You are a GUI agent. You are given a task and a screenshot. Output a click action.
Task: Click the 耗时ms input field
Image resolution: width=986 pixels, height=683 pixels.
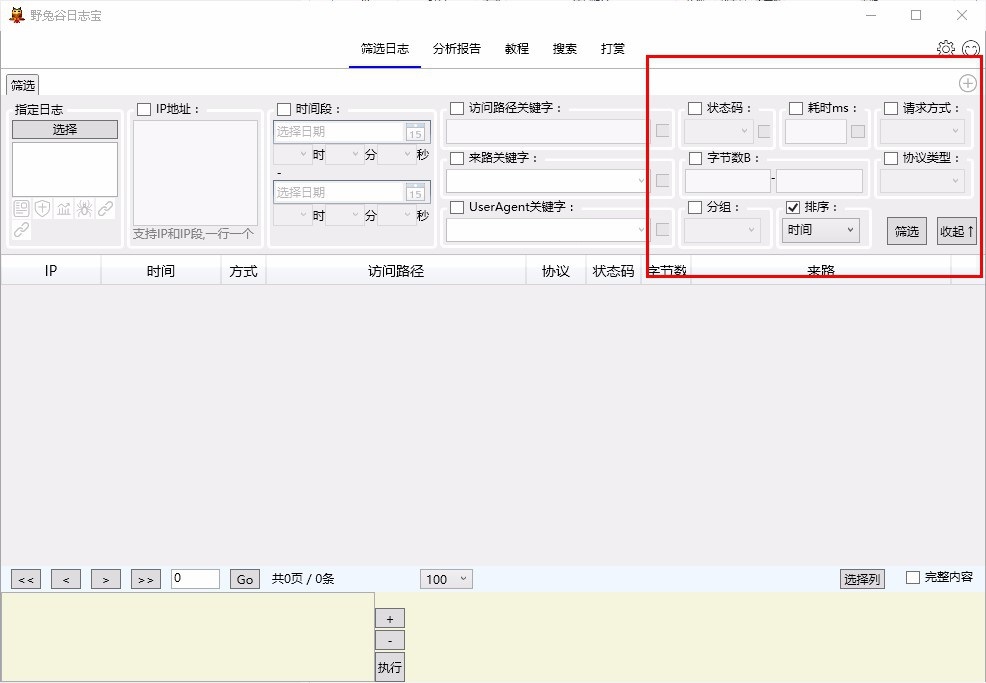(x=816, y=131)
